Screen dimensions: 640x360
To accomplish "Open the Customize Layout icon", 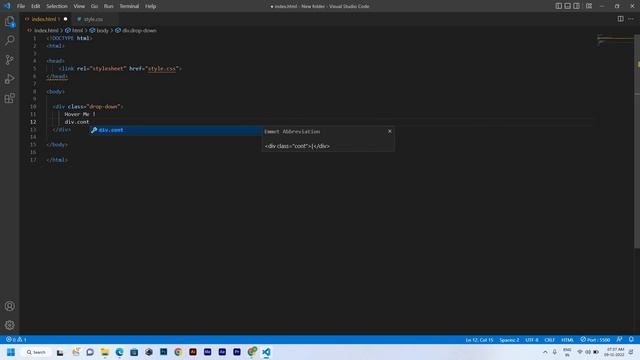I will point(589,6).
